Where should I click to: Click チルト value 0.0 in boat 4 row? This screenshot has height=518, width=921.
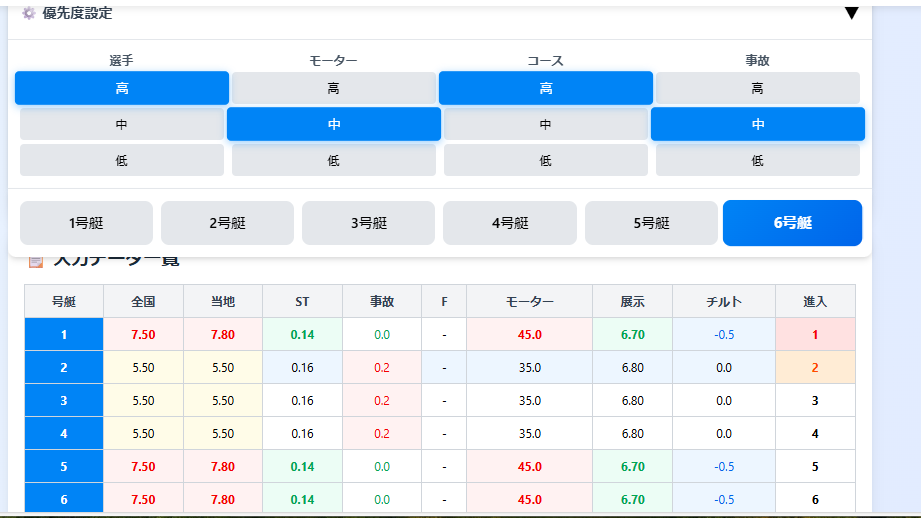724,433
